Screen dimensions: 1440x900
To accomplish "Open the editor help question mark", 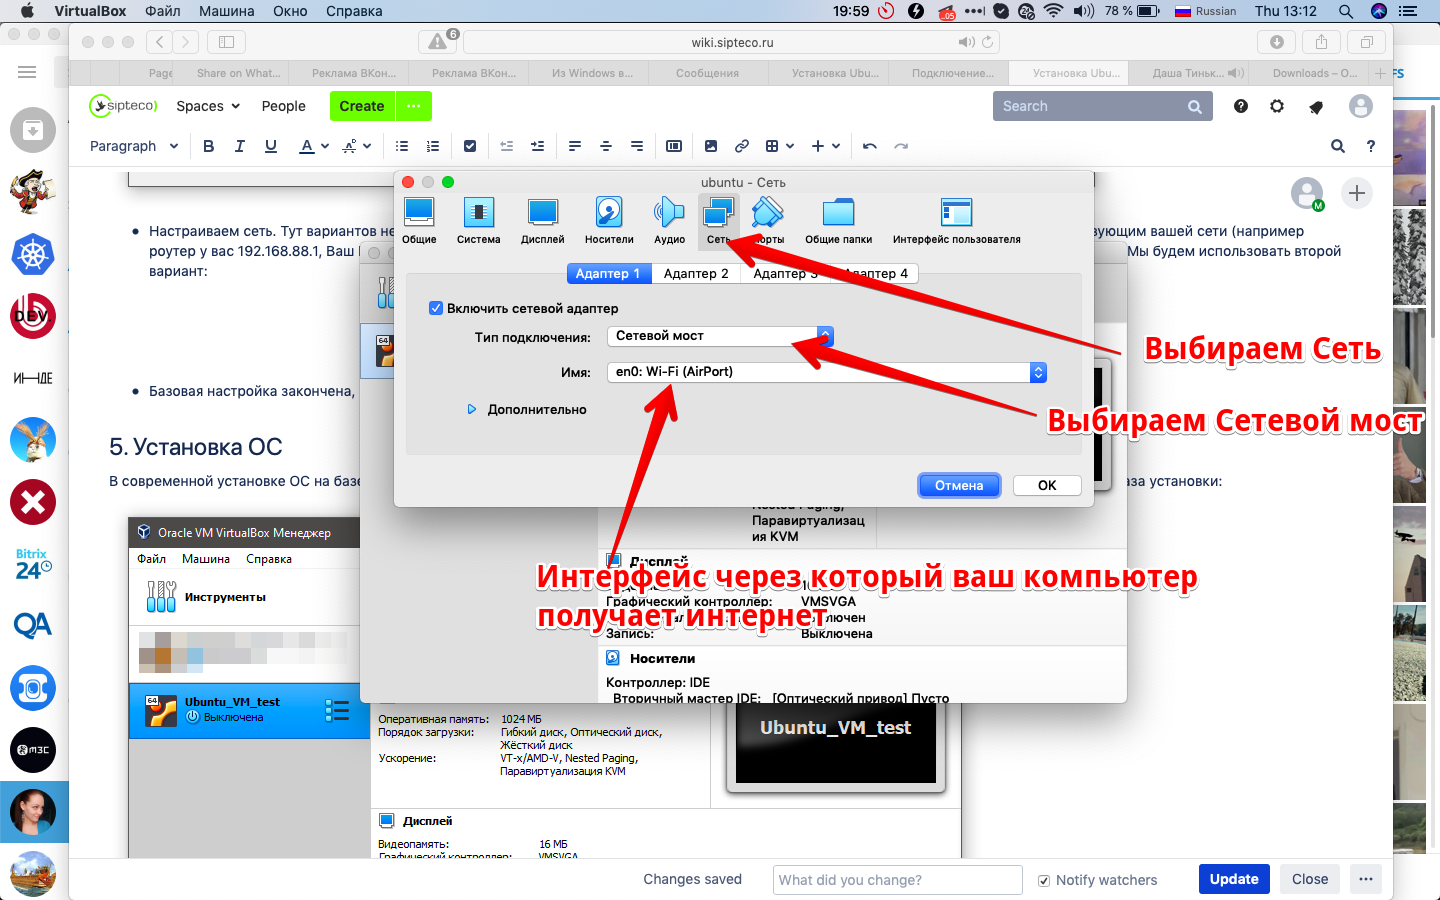I will click(1371, 146).
